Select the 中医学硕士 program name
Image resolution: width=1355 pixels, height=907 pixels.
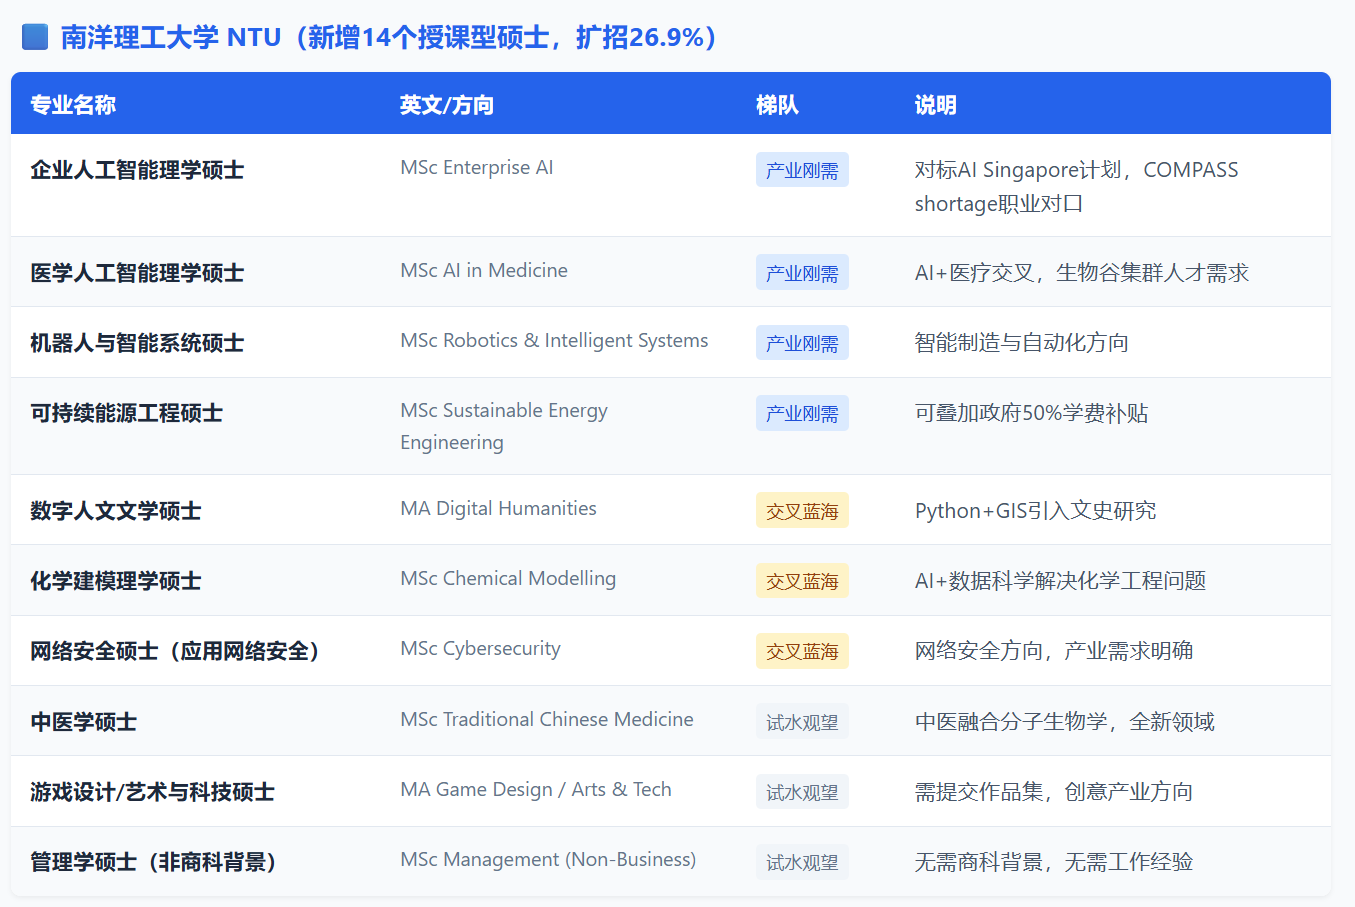(x=83, y=722)
